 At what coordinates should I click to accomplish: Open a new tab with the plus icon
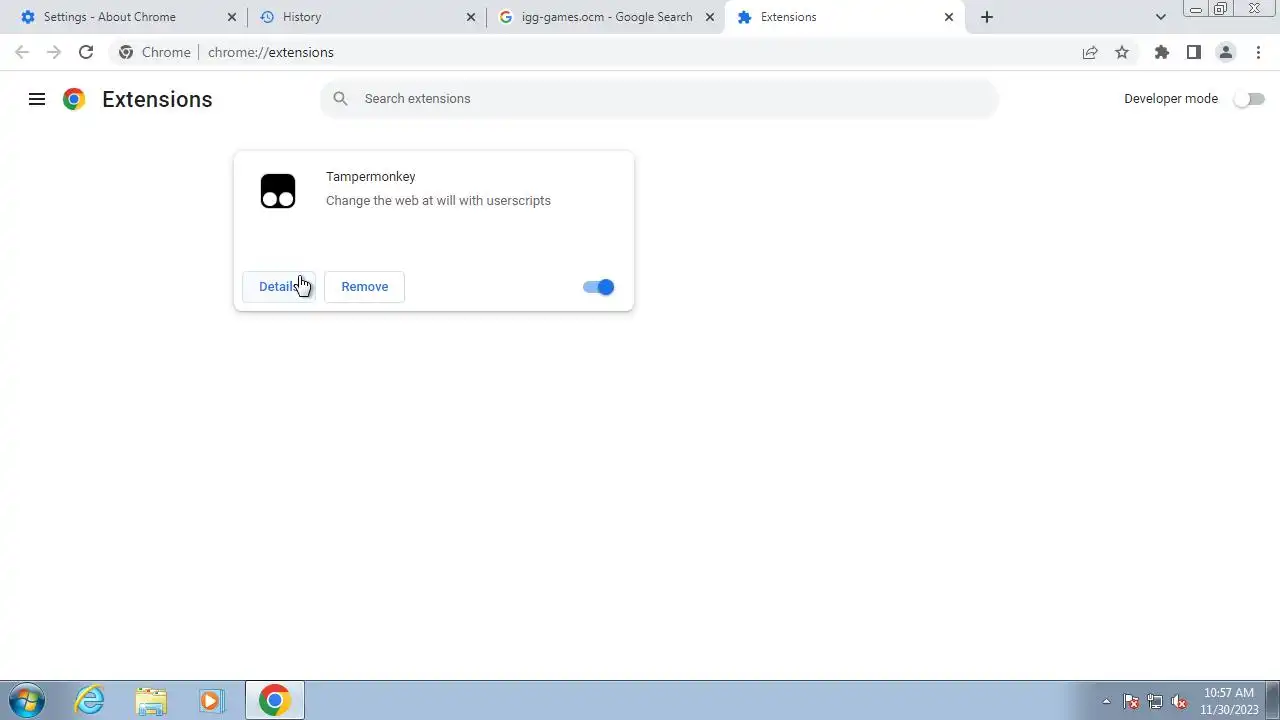987,17
